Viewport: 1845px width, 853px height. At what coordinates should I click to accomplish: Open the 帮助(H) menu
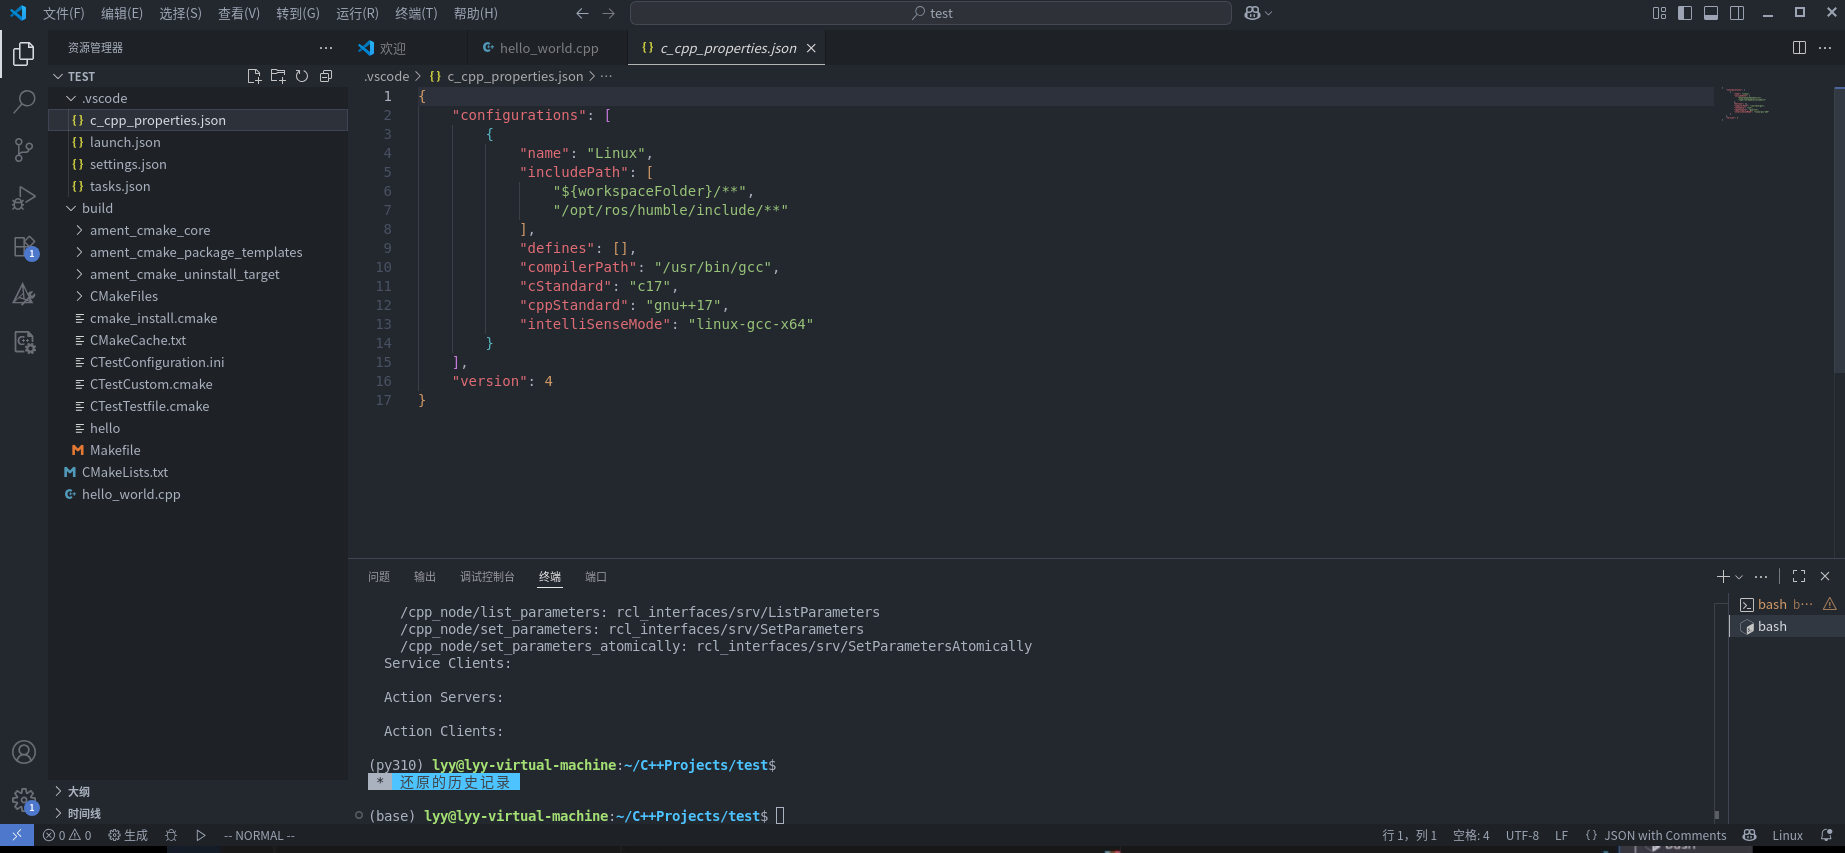[x=476, y=13]
